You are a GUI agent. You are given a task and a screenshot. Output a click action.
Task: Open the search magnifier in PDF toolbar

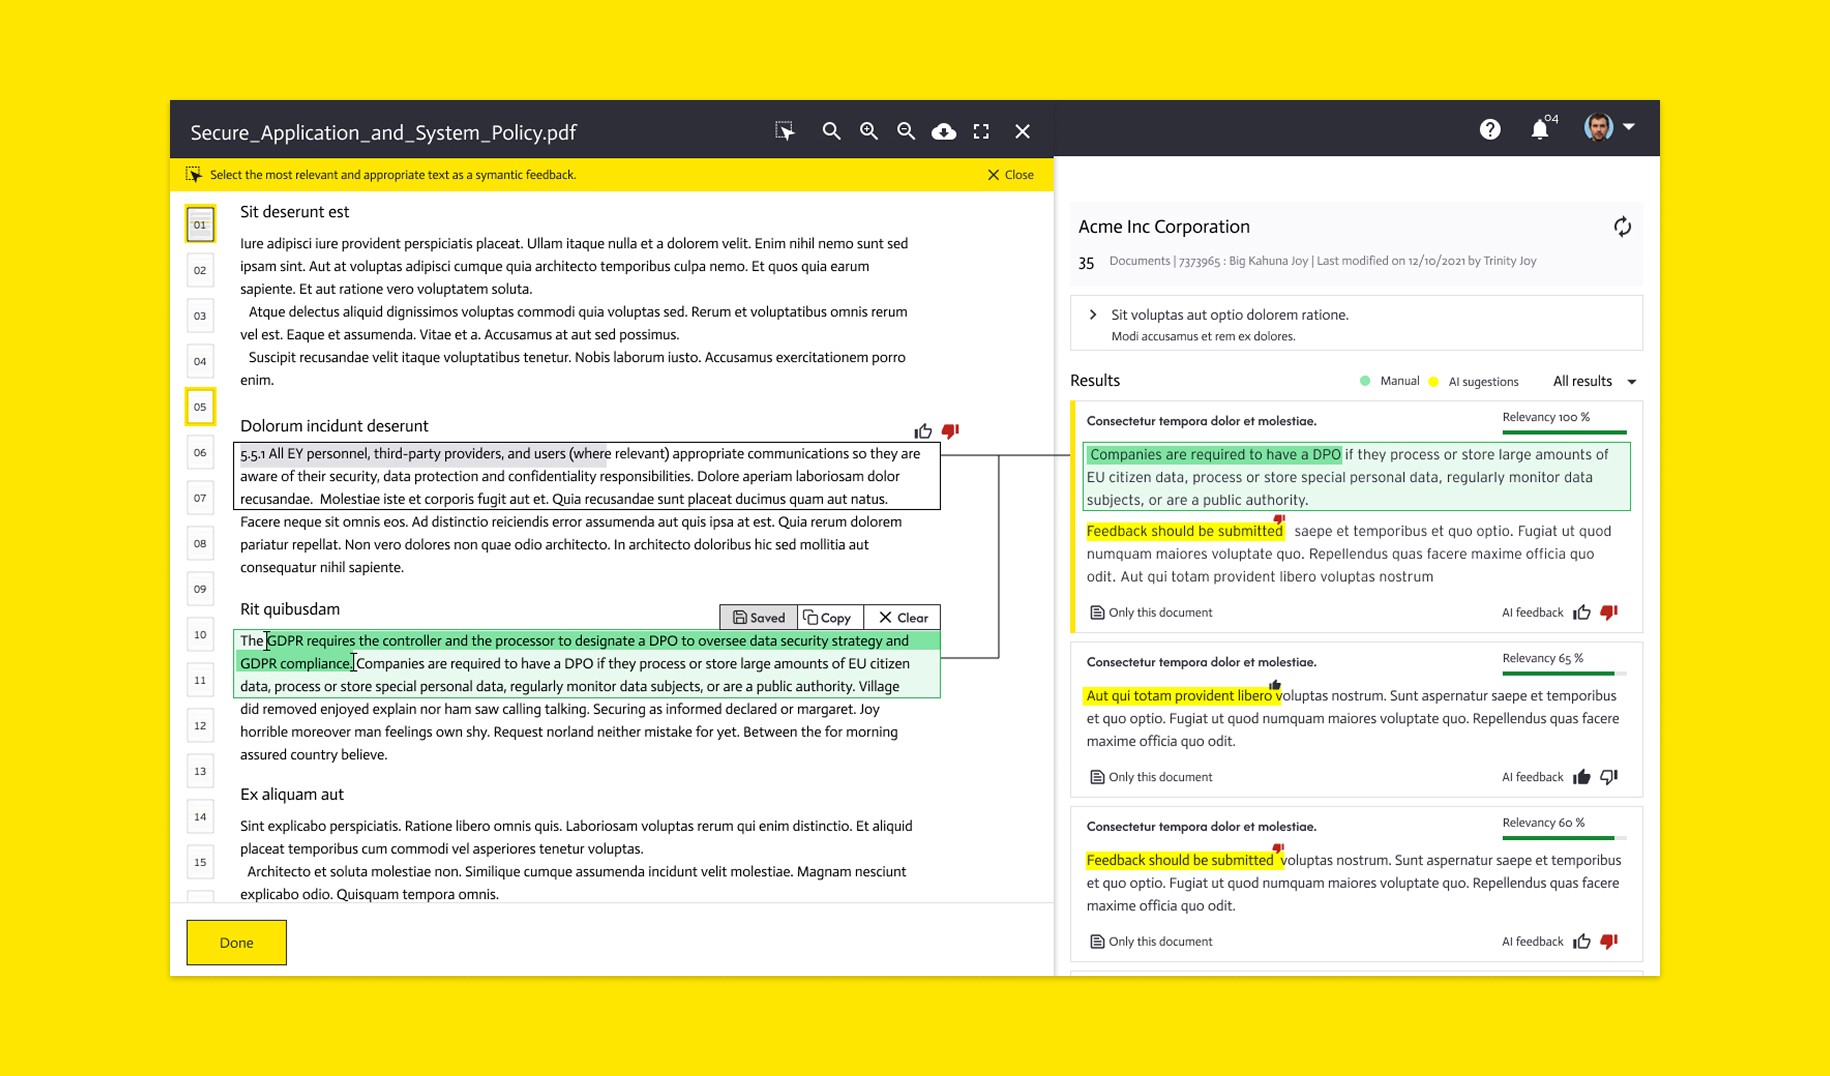[x=831, y=131]
